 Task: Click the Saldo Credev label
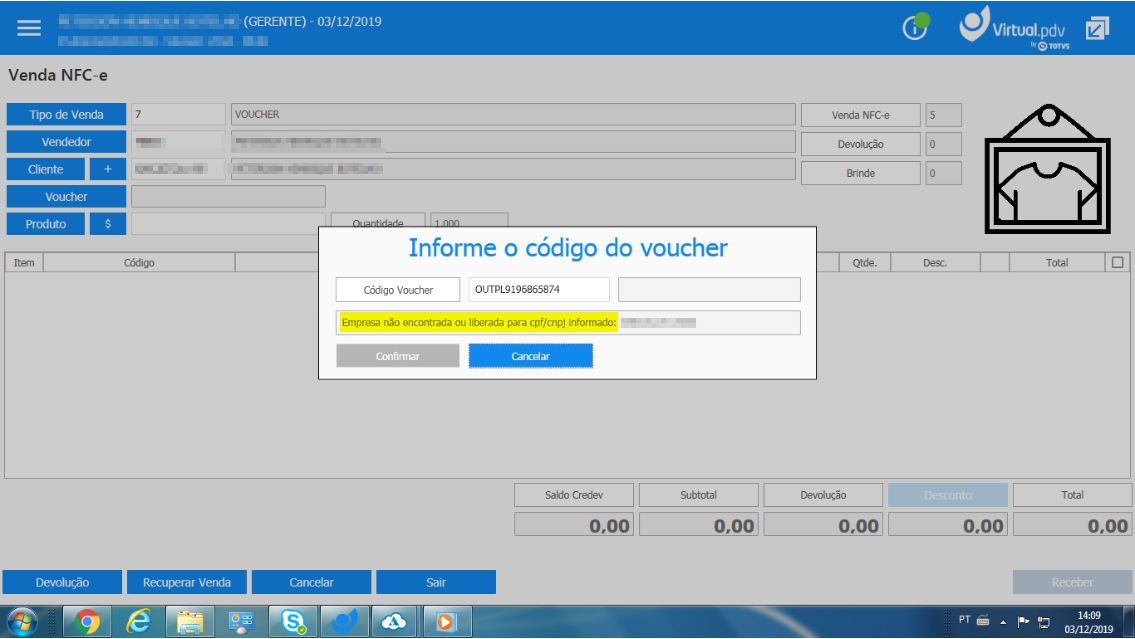574,495
